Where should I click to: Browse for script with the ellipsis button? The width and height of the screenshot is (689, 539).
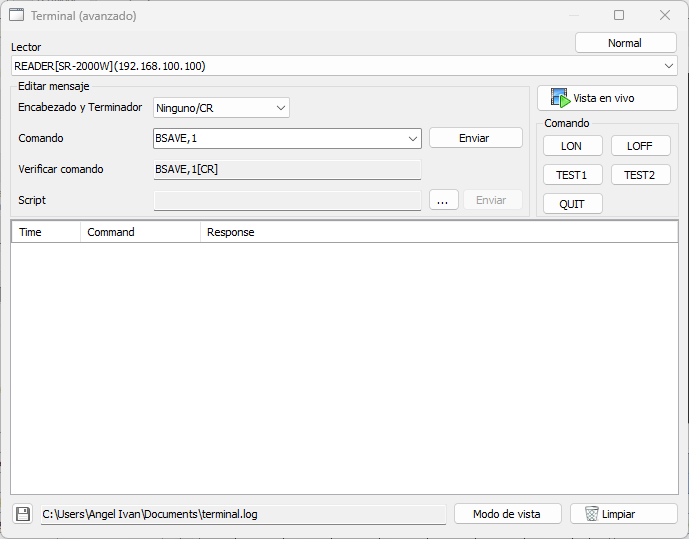[443, 200]
